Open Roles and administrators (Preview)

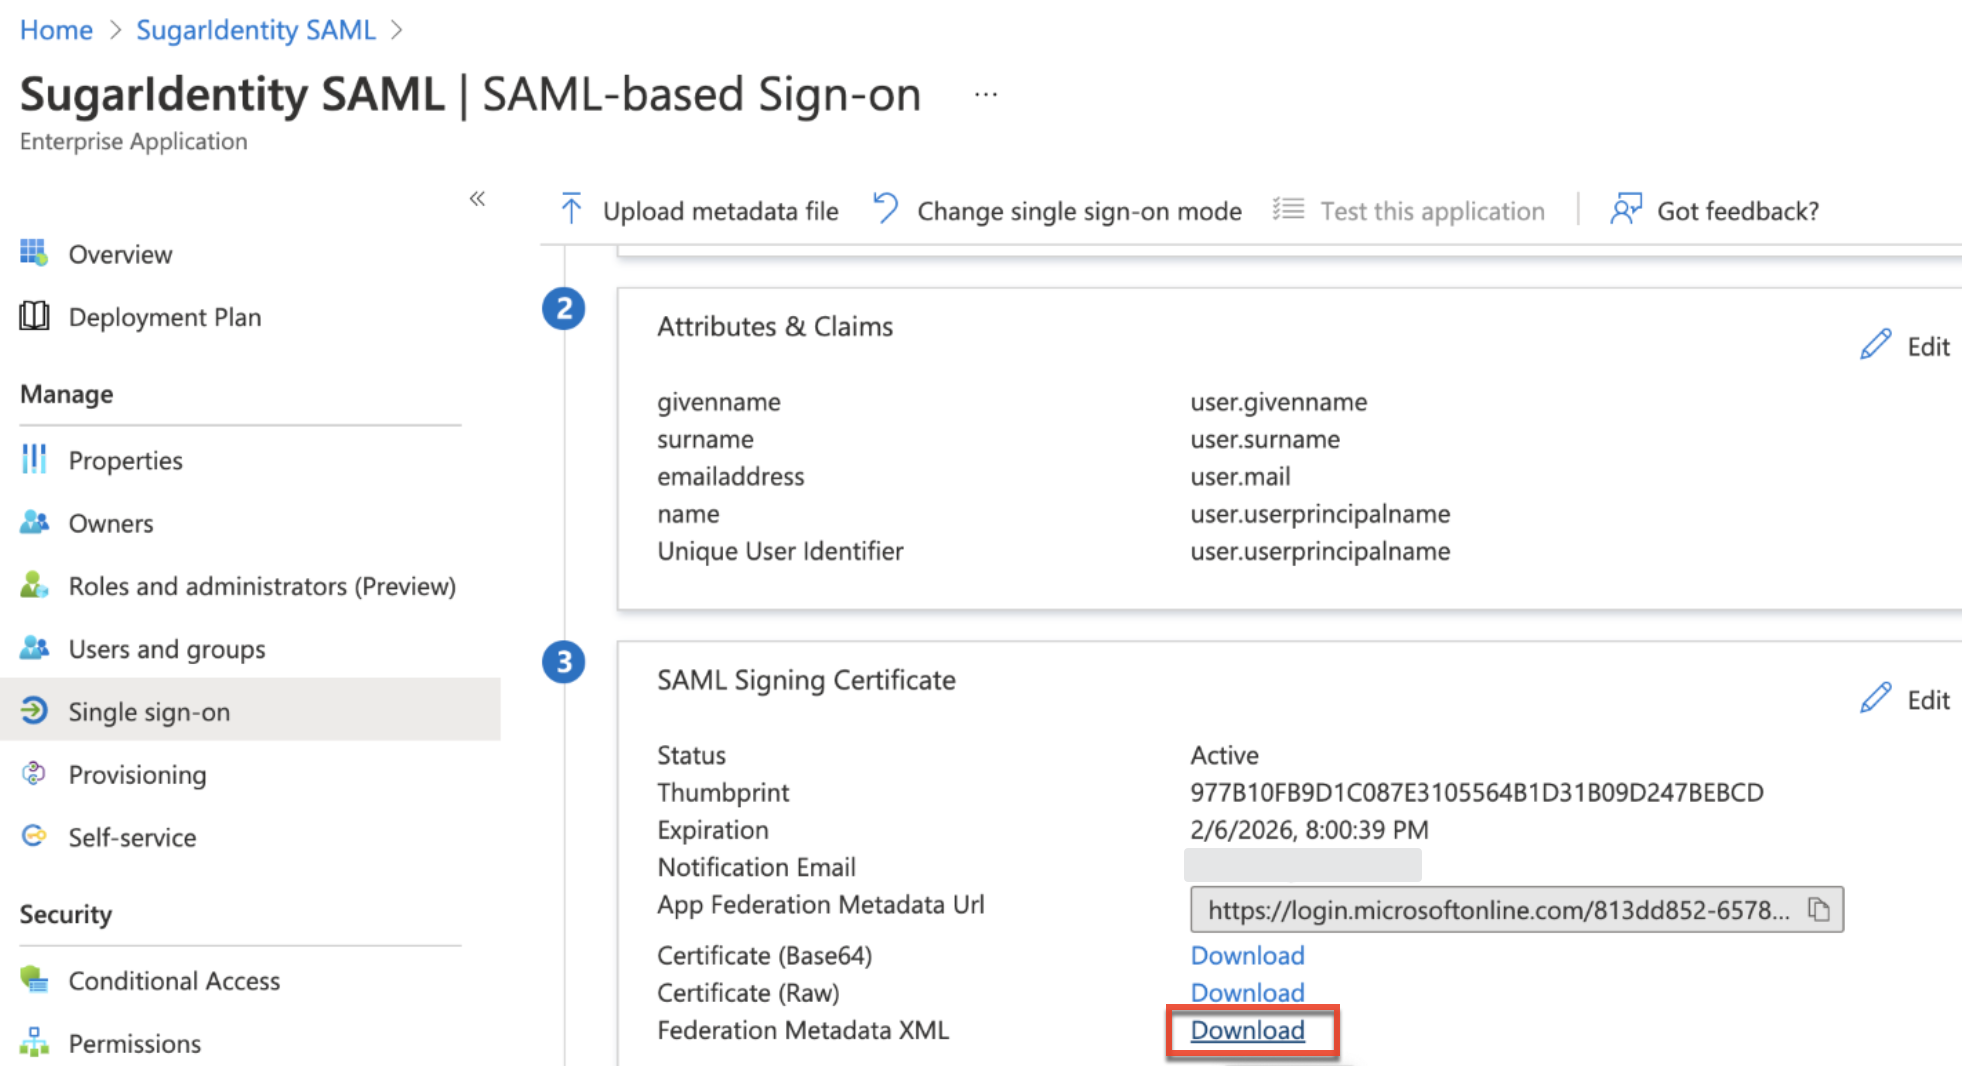262,586
